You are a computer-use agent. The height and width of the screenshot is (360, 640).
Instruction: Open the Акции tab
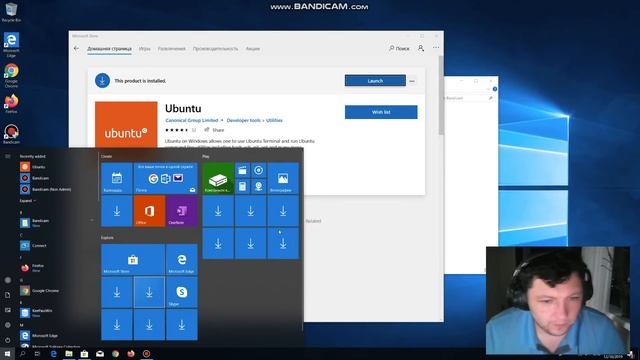click(253, 49)
